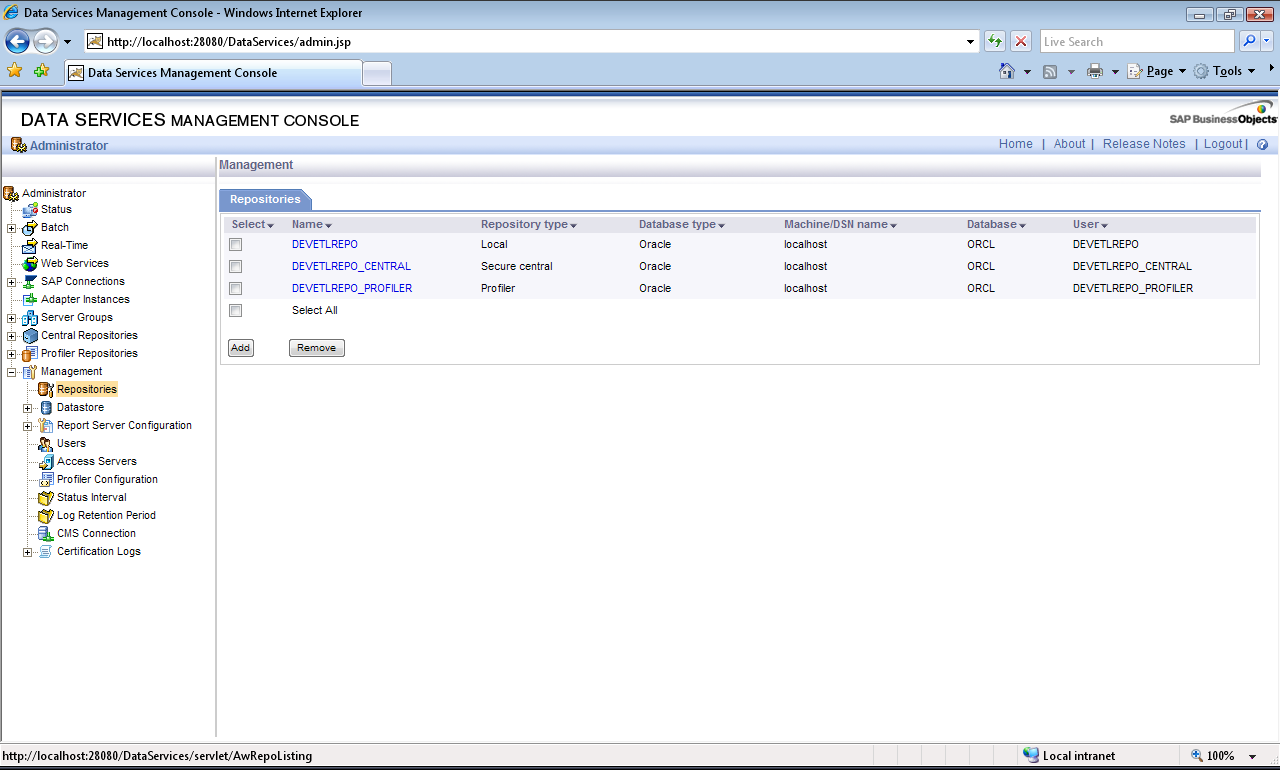Click the Live Search input box
This screenshot has width=1280, height=770.
[x=1137, y=42]
